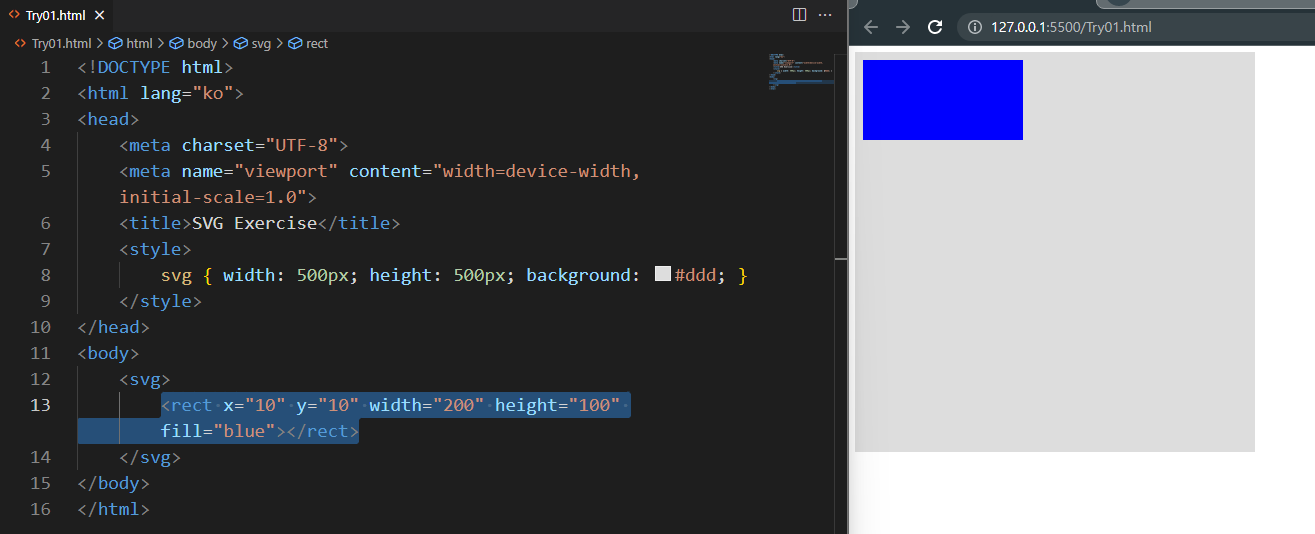
Task: Open the body breadcrumb segment
Action: point(193,44)
